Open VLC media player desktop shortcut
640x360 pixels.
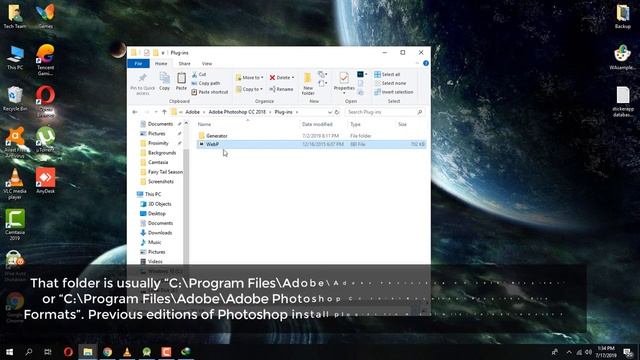click(x=15, y=184)
